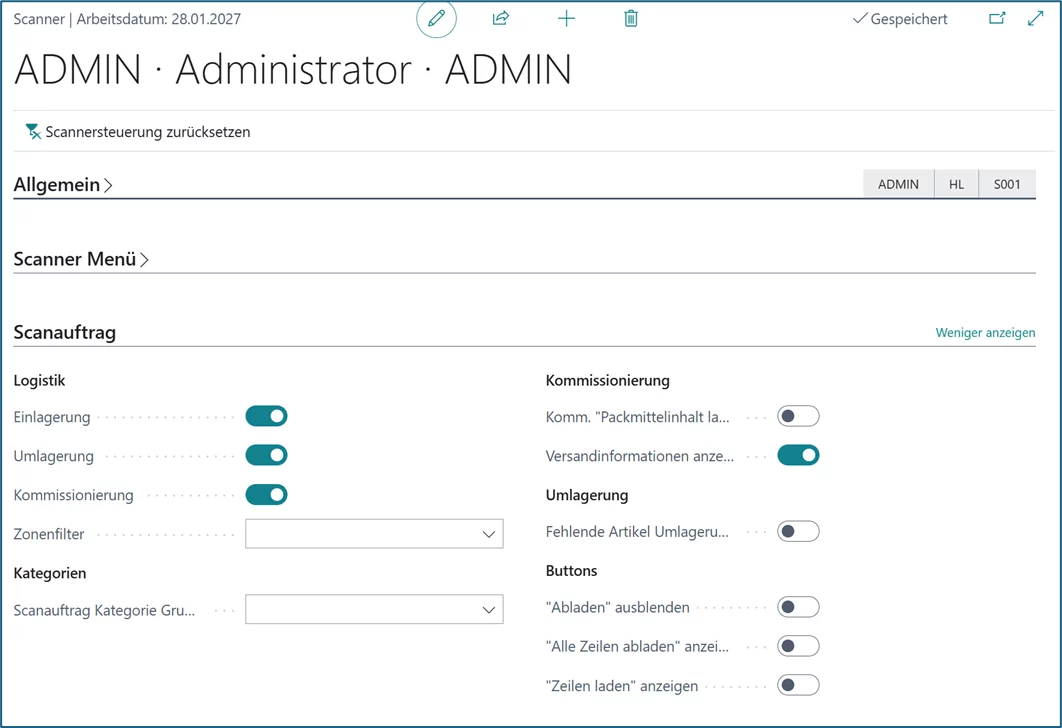Click the trash can delete icon

[631, 19]
